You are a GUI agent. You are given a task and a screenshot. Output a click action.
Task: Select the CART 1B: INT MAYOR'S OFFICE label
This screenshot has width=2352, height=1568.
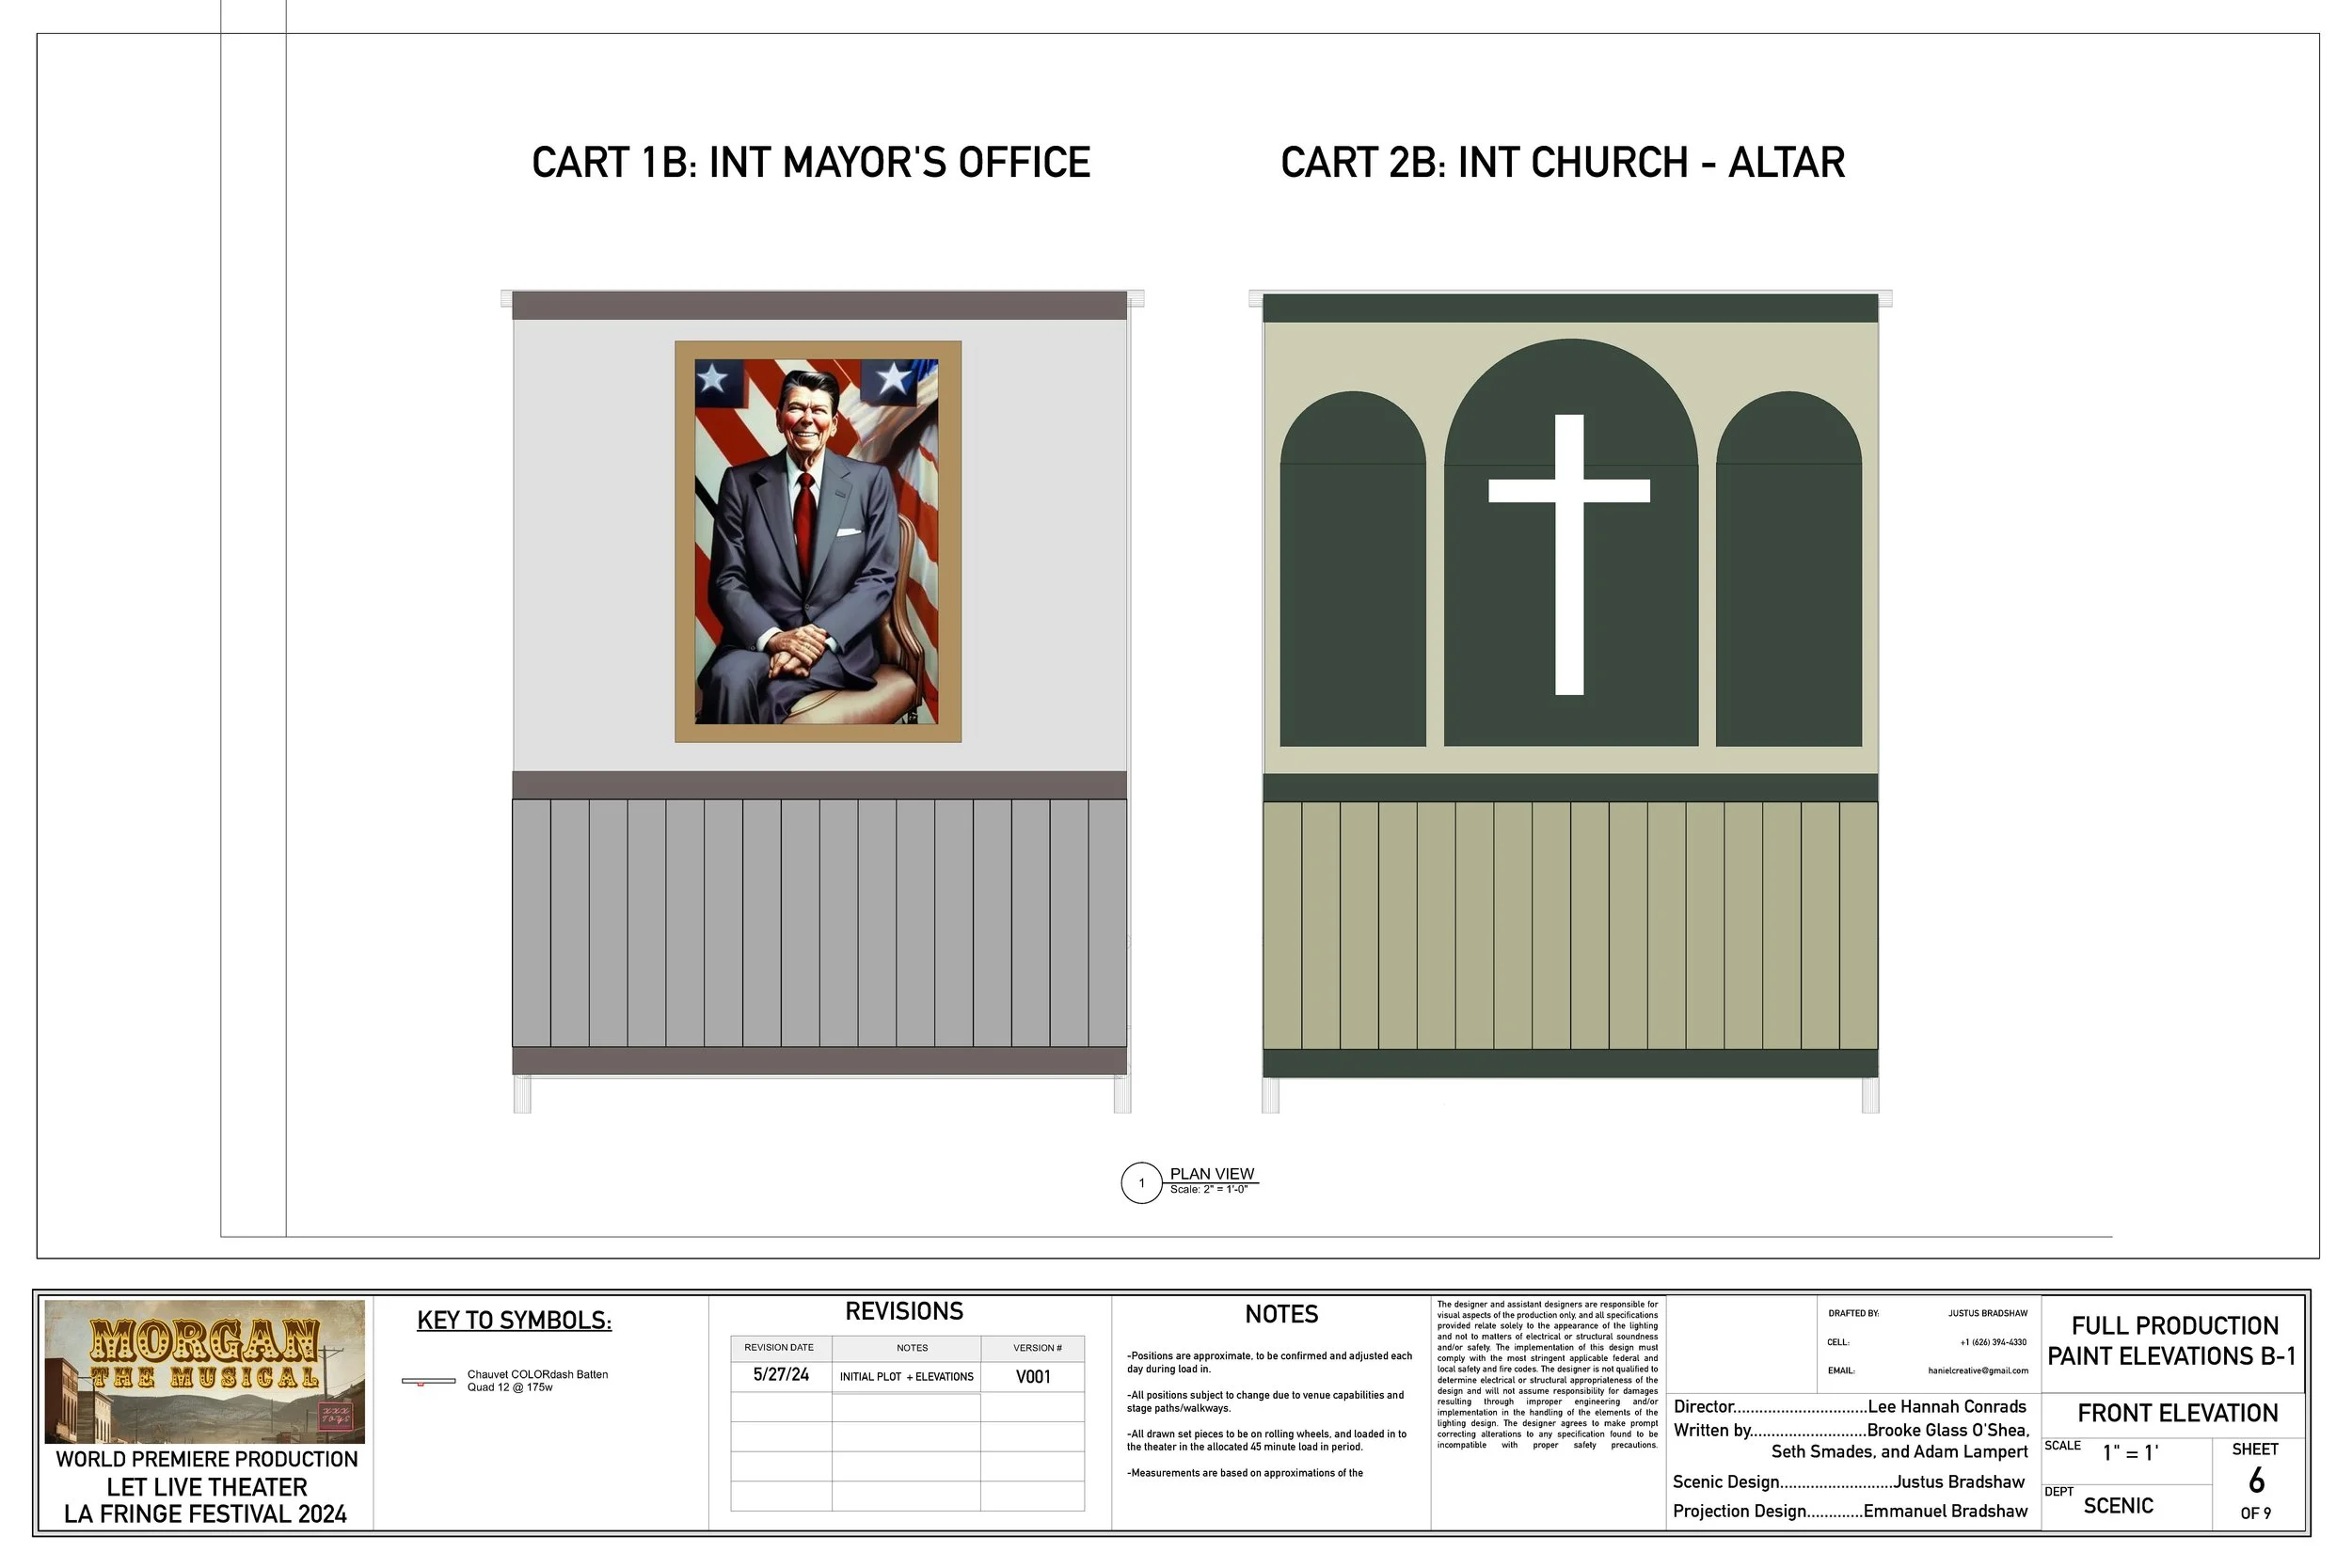810,160
